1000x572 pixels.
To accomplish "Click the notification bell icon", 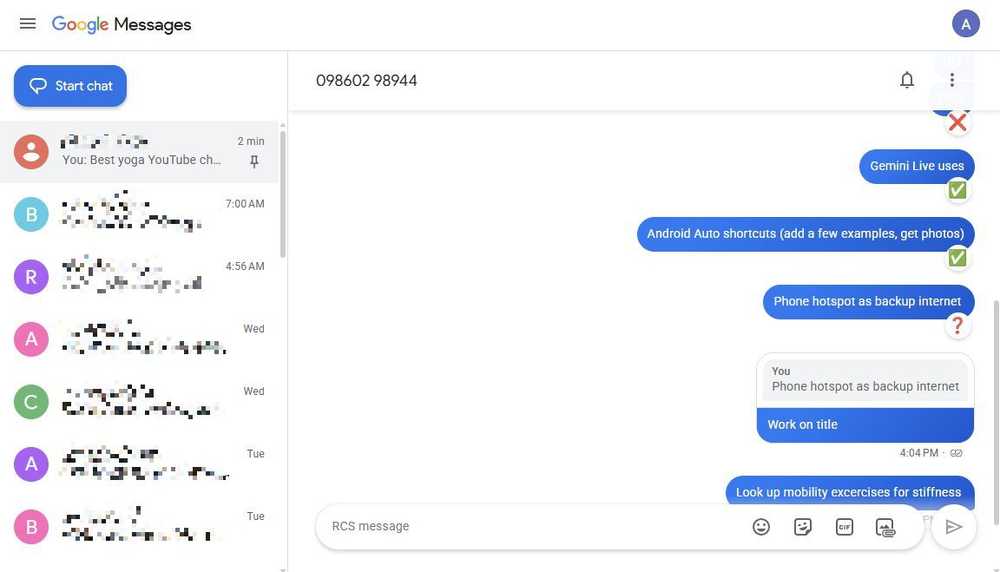I will click(906, 80).
